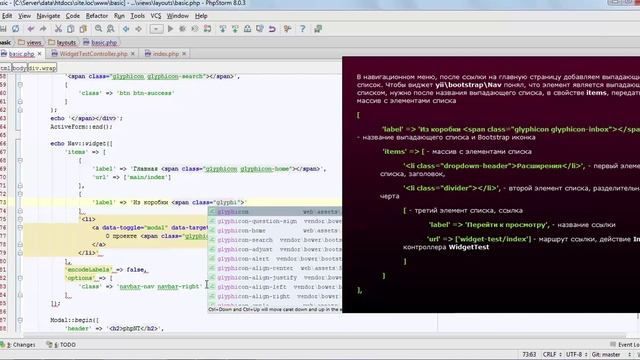640x360 pixels.
Task: Click the Copy icon in the toolbar
Action: click(x=71, y=29)
